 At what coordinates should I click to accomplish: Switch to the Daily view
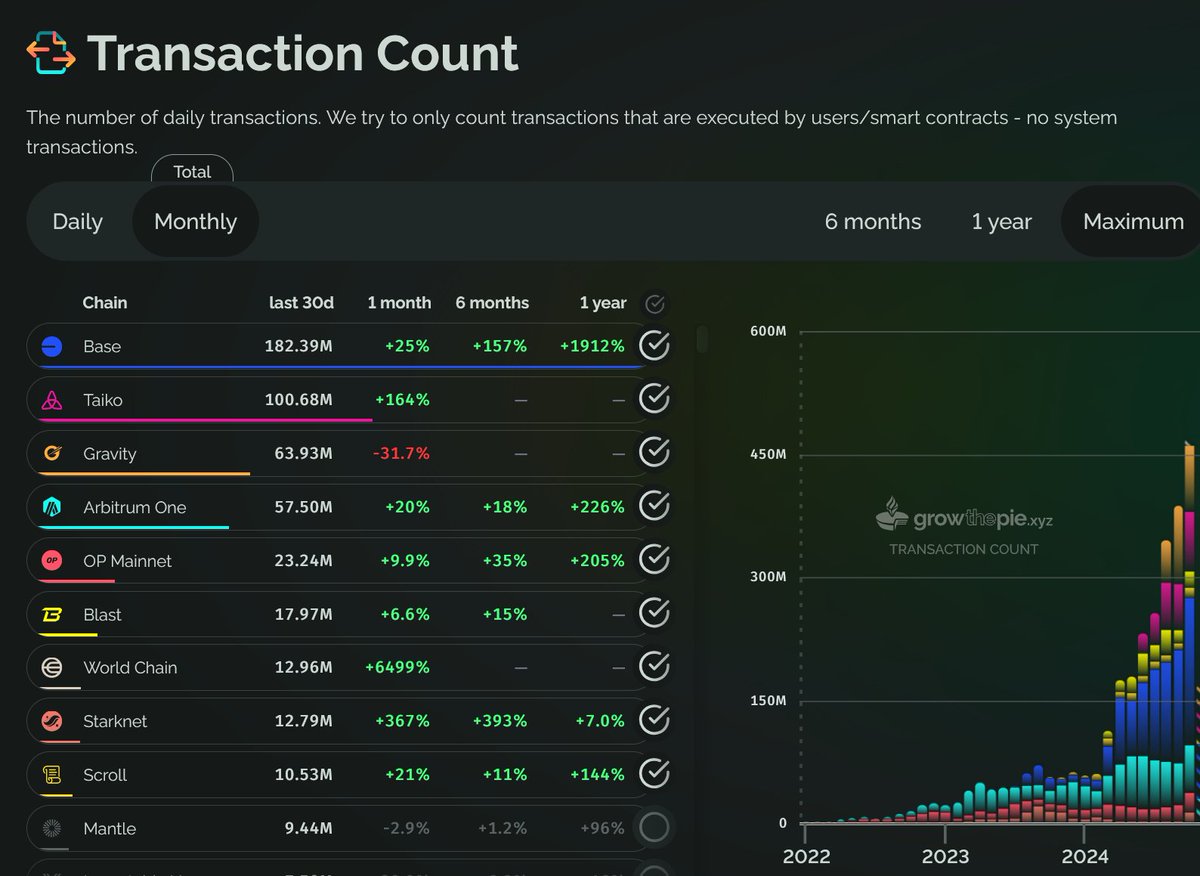pos(78,222)
